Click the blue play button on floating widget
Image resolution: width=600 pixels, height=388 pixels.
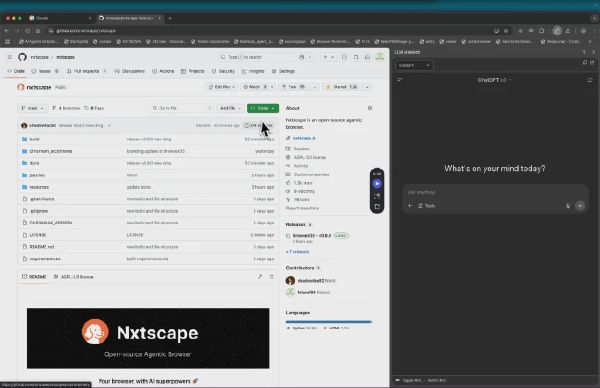pos(377,184)
